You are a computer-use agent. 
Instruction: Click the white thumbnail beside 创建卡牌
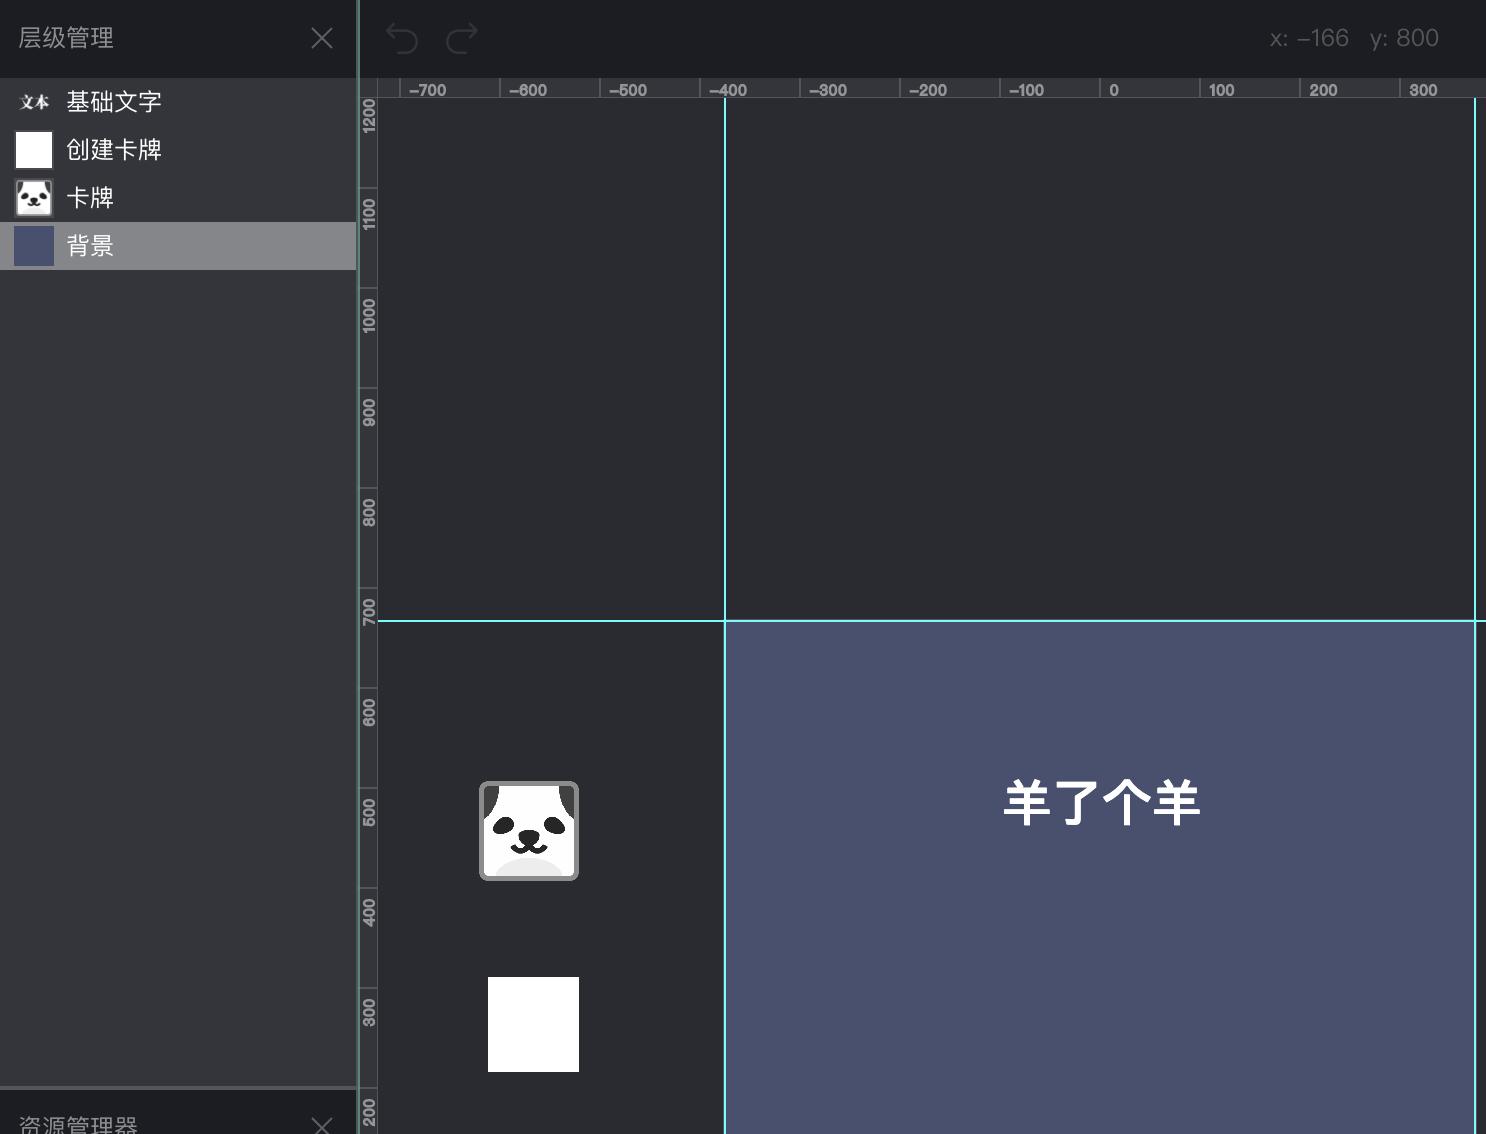pyautogui.click(x=34, y=150)
